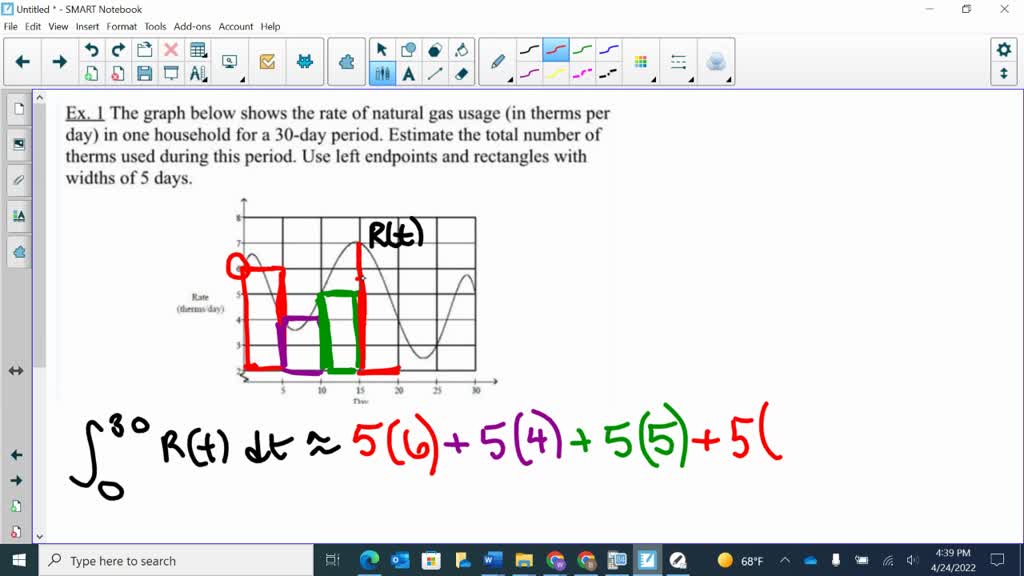Screen dimensions: 1024x576
Task: Open the Add-ons menu
Action: (x=192, y=27)
